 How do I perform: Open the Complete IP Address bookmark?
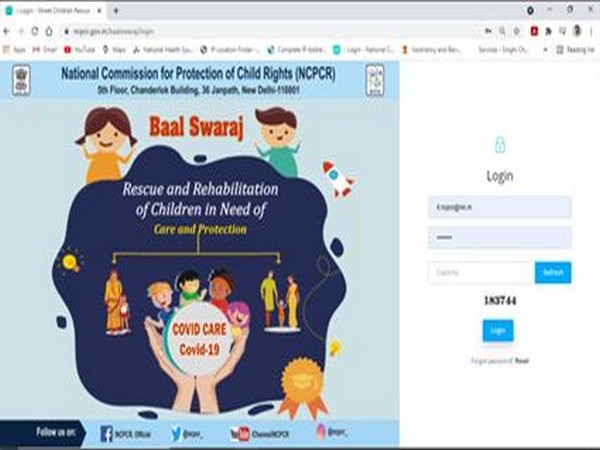[x=297, y=49]
